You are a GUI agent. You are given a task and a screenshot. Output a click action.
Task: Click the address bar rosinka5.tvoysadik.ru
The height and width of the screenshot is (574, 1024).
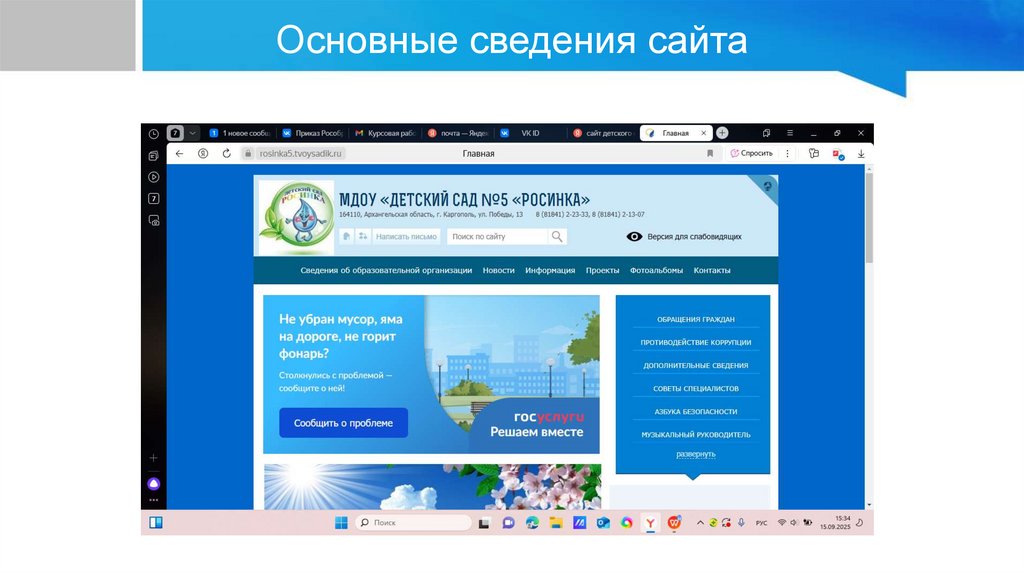click(x=300, y=153)
